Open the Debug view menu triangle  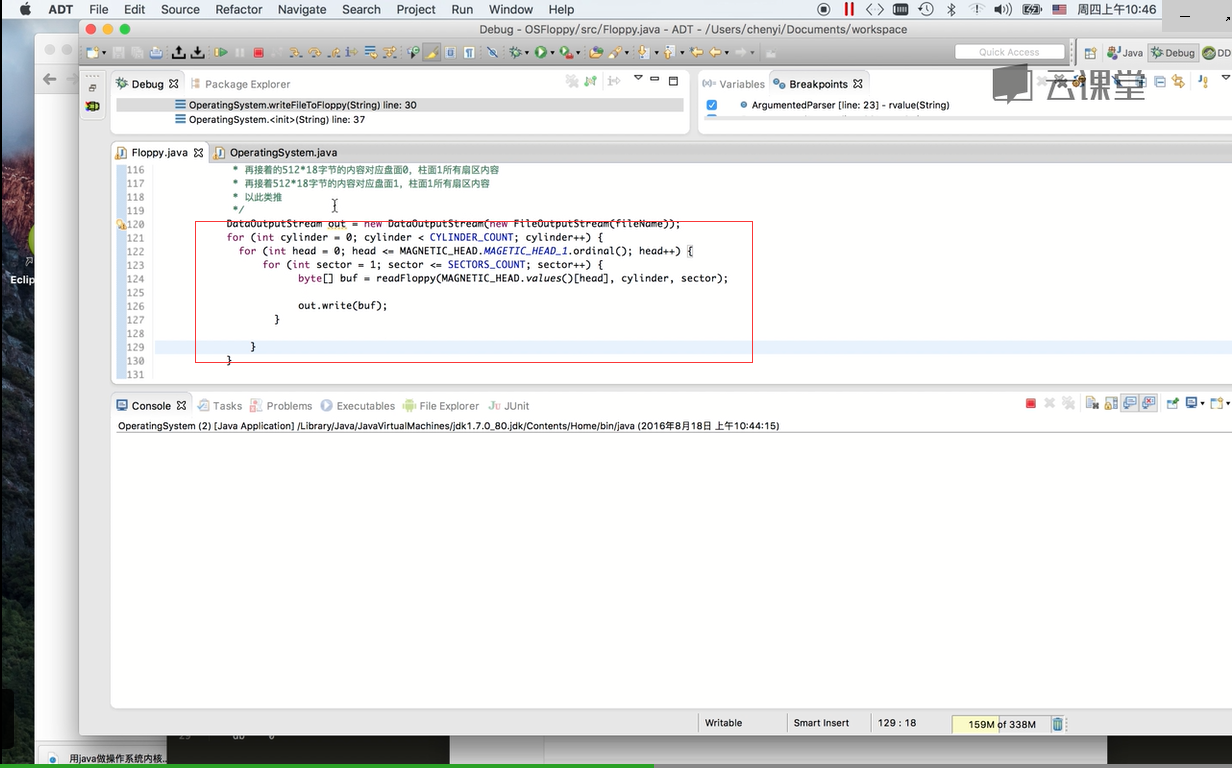click(x=638, y=79)
